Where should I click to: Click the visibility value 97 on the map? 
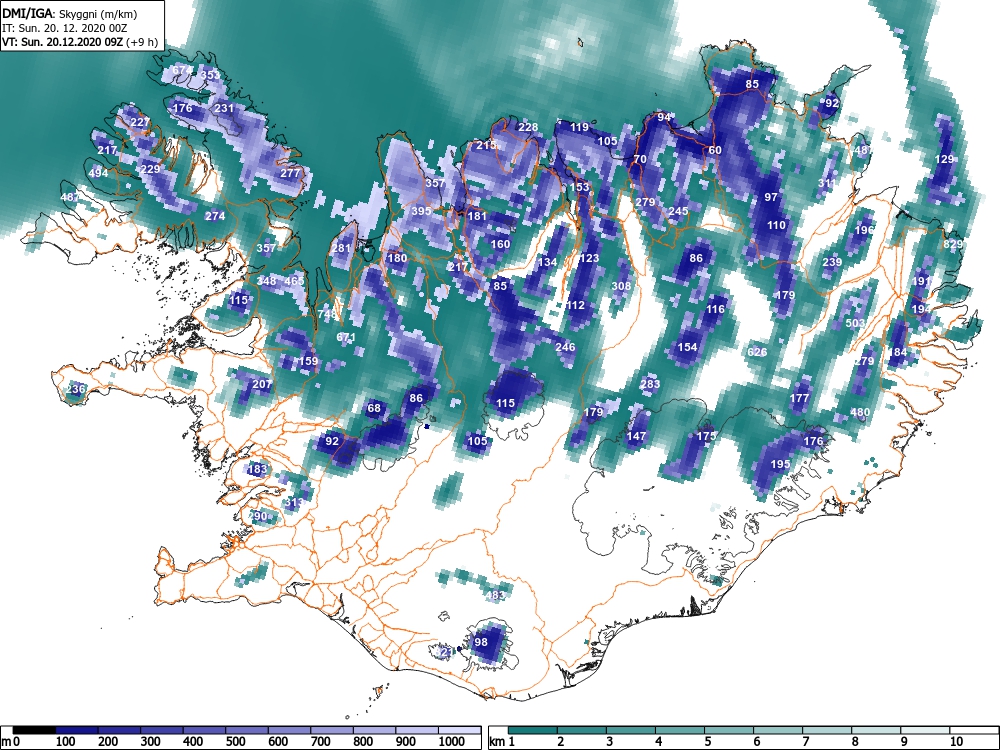pos(771,197)
